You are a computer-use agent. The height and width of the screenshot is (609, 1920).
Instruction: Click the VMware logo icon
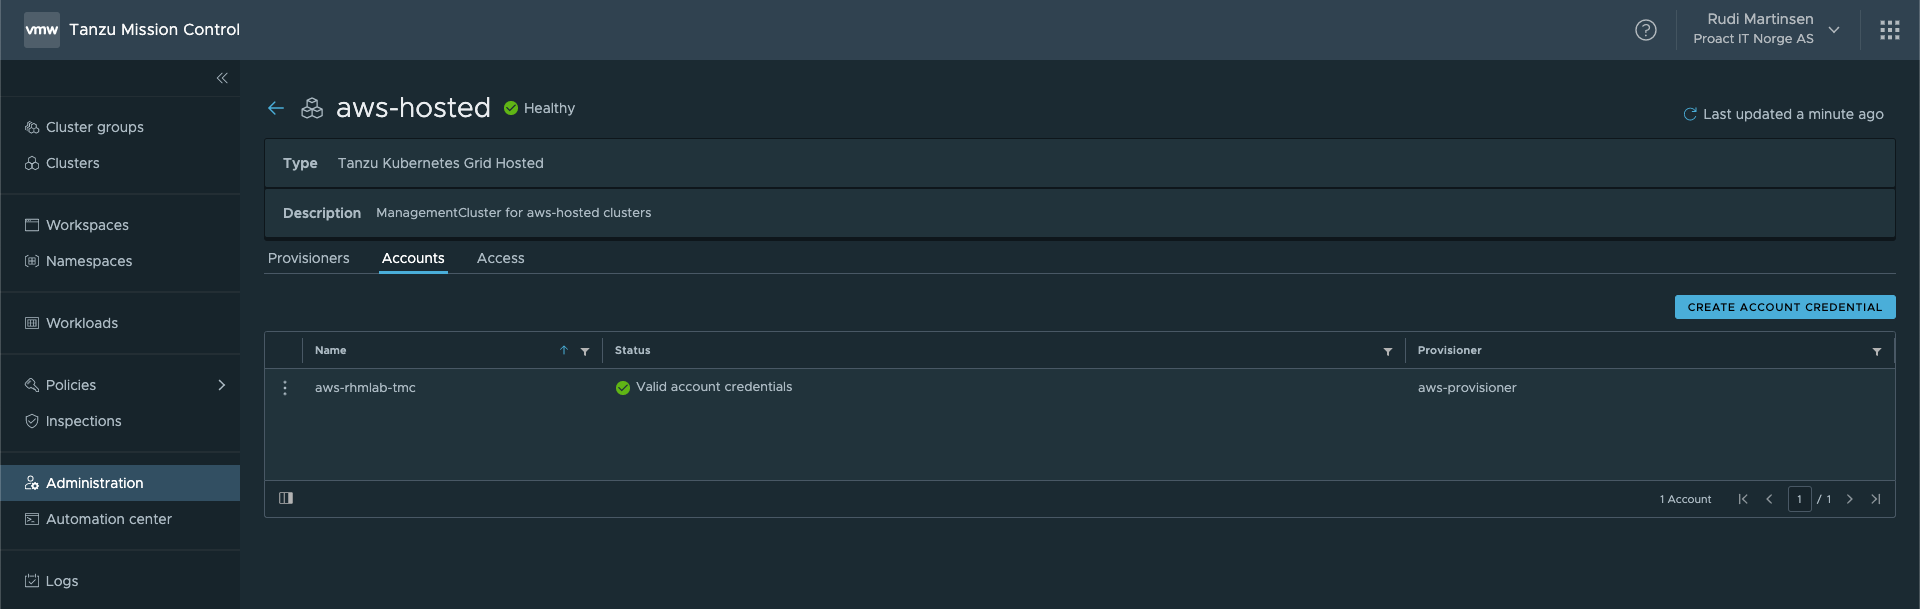click(42, 30)
